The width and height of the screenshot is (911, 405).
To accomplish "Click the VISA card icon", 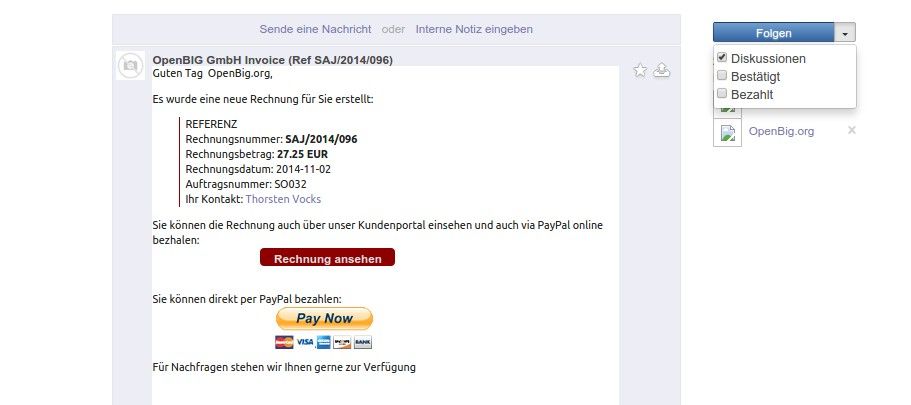I will click(x=305, y=342).
